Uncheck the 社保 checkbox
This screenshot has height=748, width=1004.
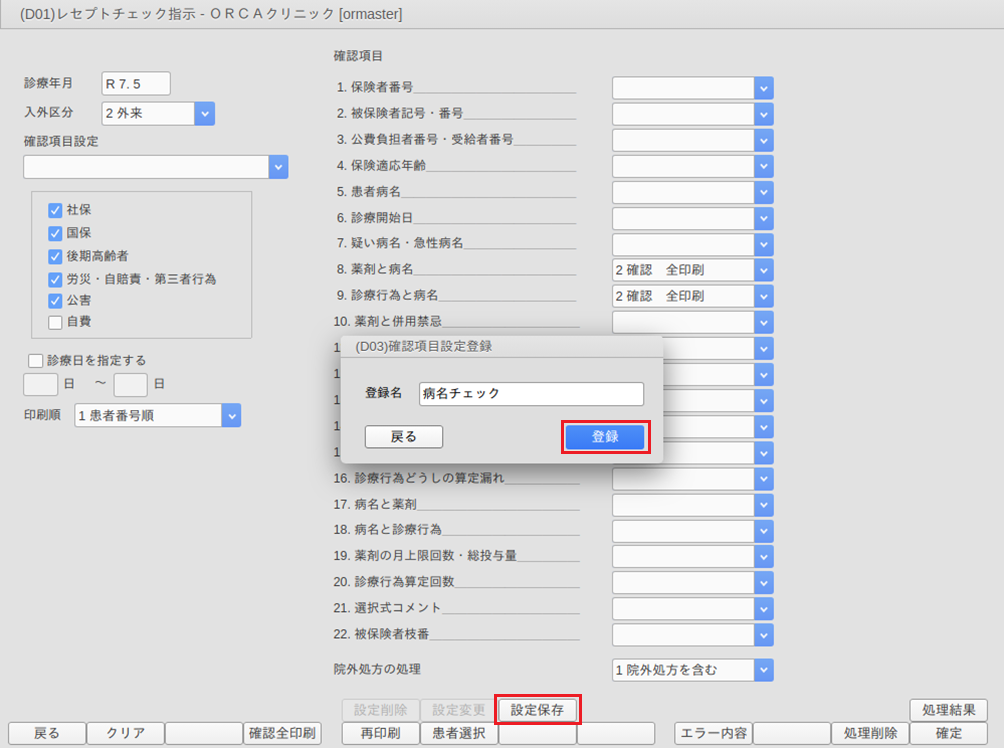click(56, 210)
